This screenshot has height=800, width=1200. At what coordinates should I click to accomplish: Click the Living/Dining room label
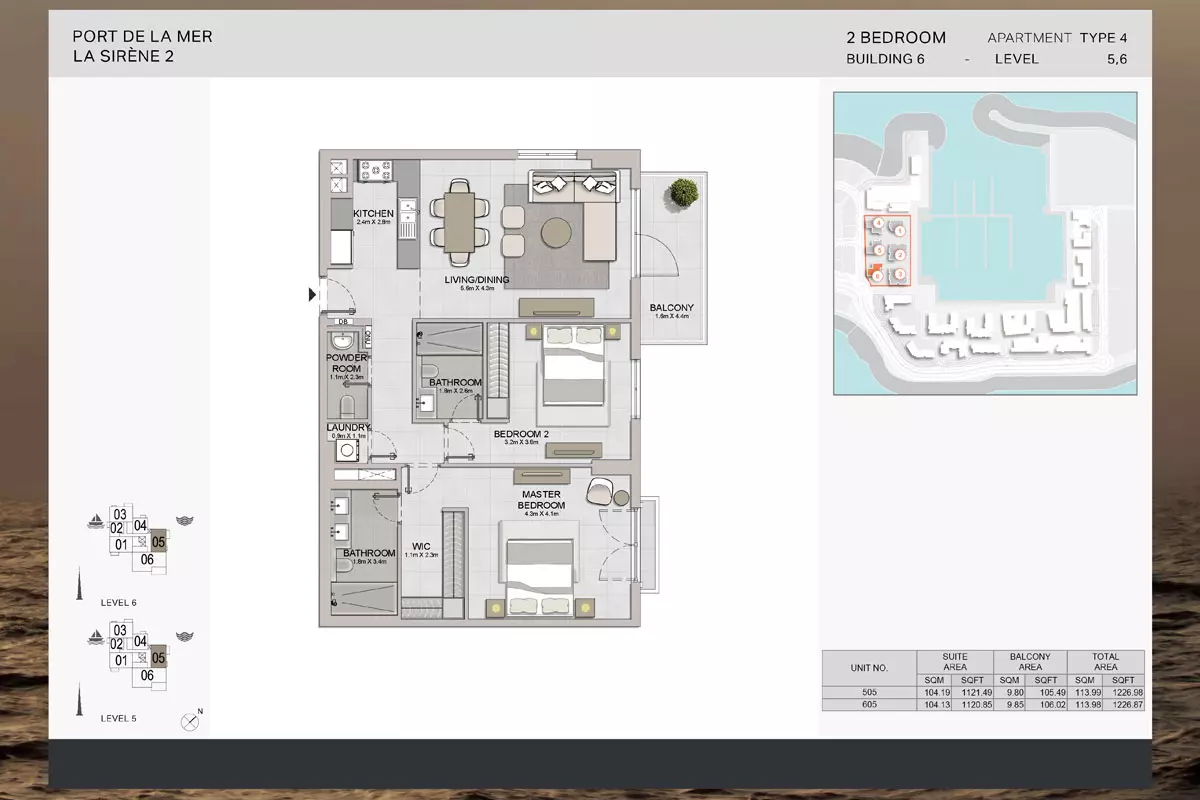click(477, 280)
